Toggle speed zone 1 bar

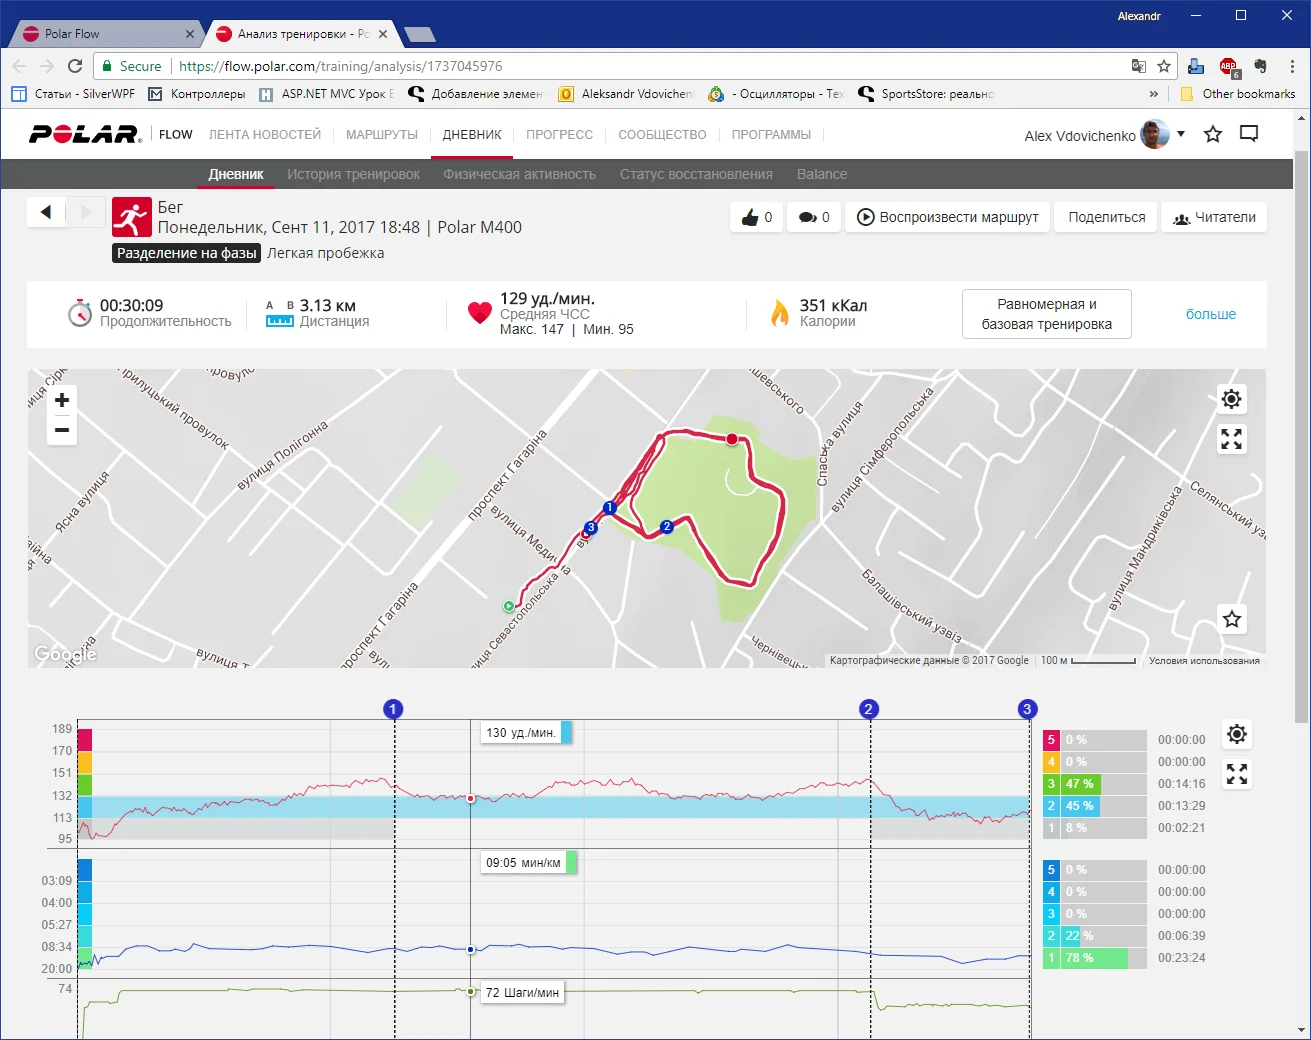(x=1094, y=958)
